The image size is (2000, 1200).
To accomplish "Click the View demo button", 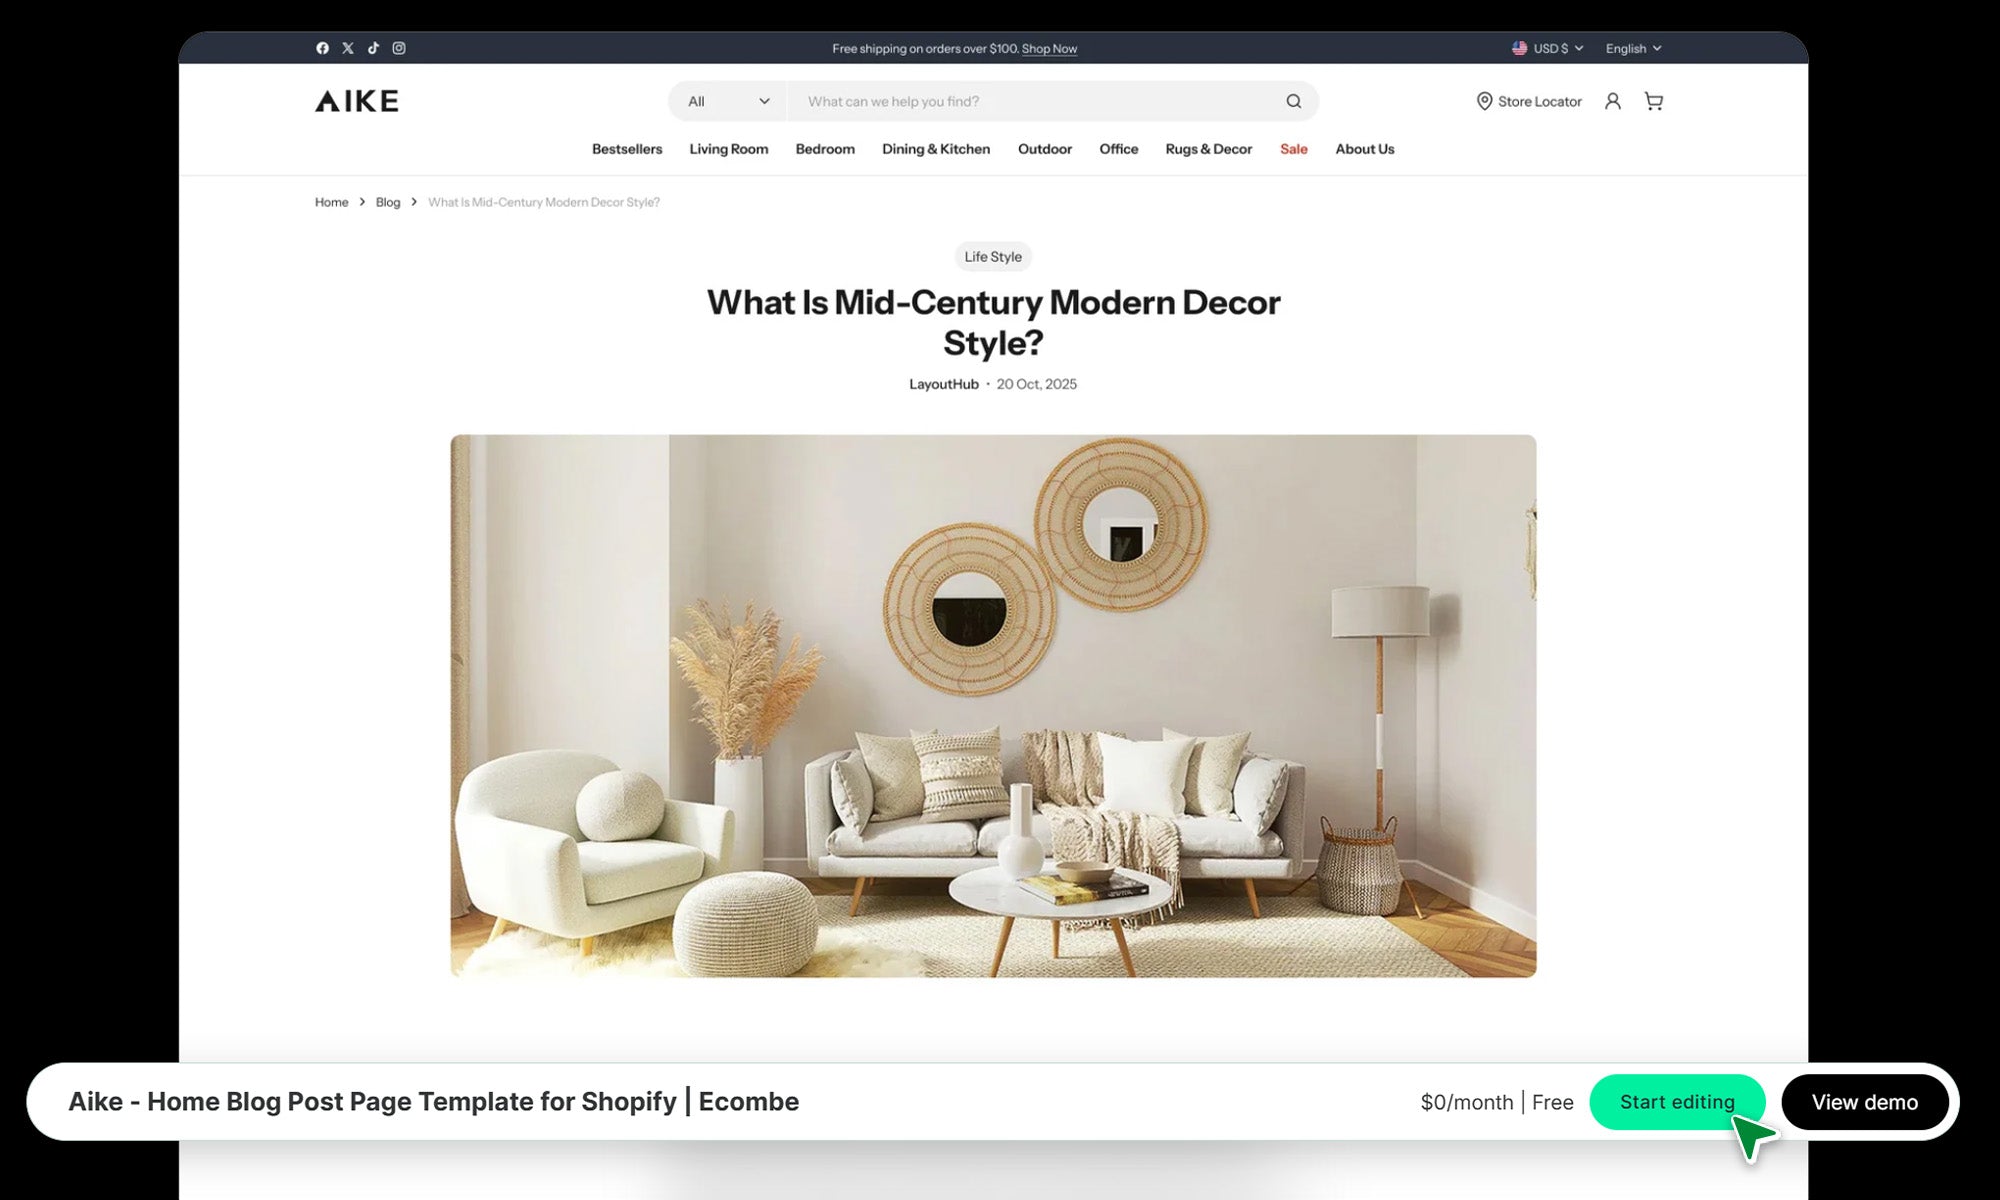I will click(1864, 1102).
